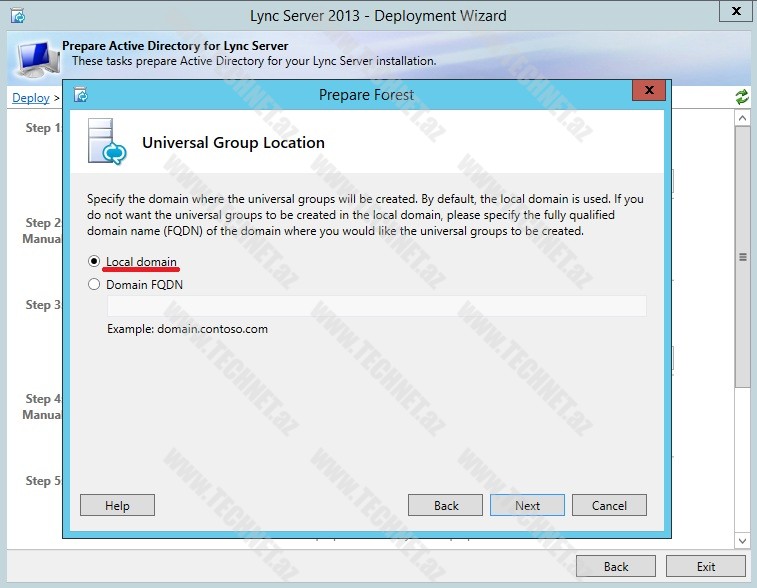757x588 pixels.
Task: Click the computer icon in the header banner
Action: 38,59
